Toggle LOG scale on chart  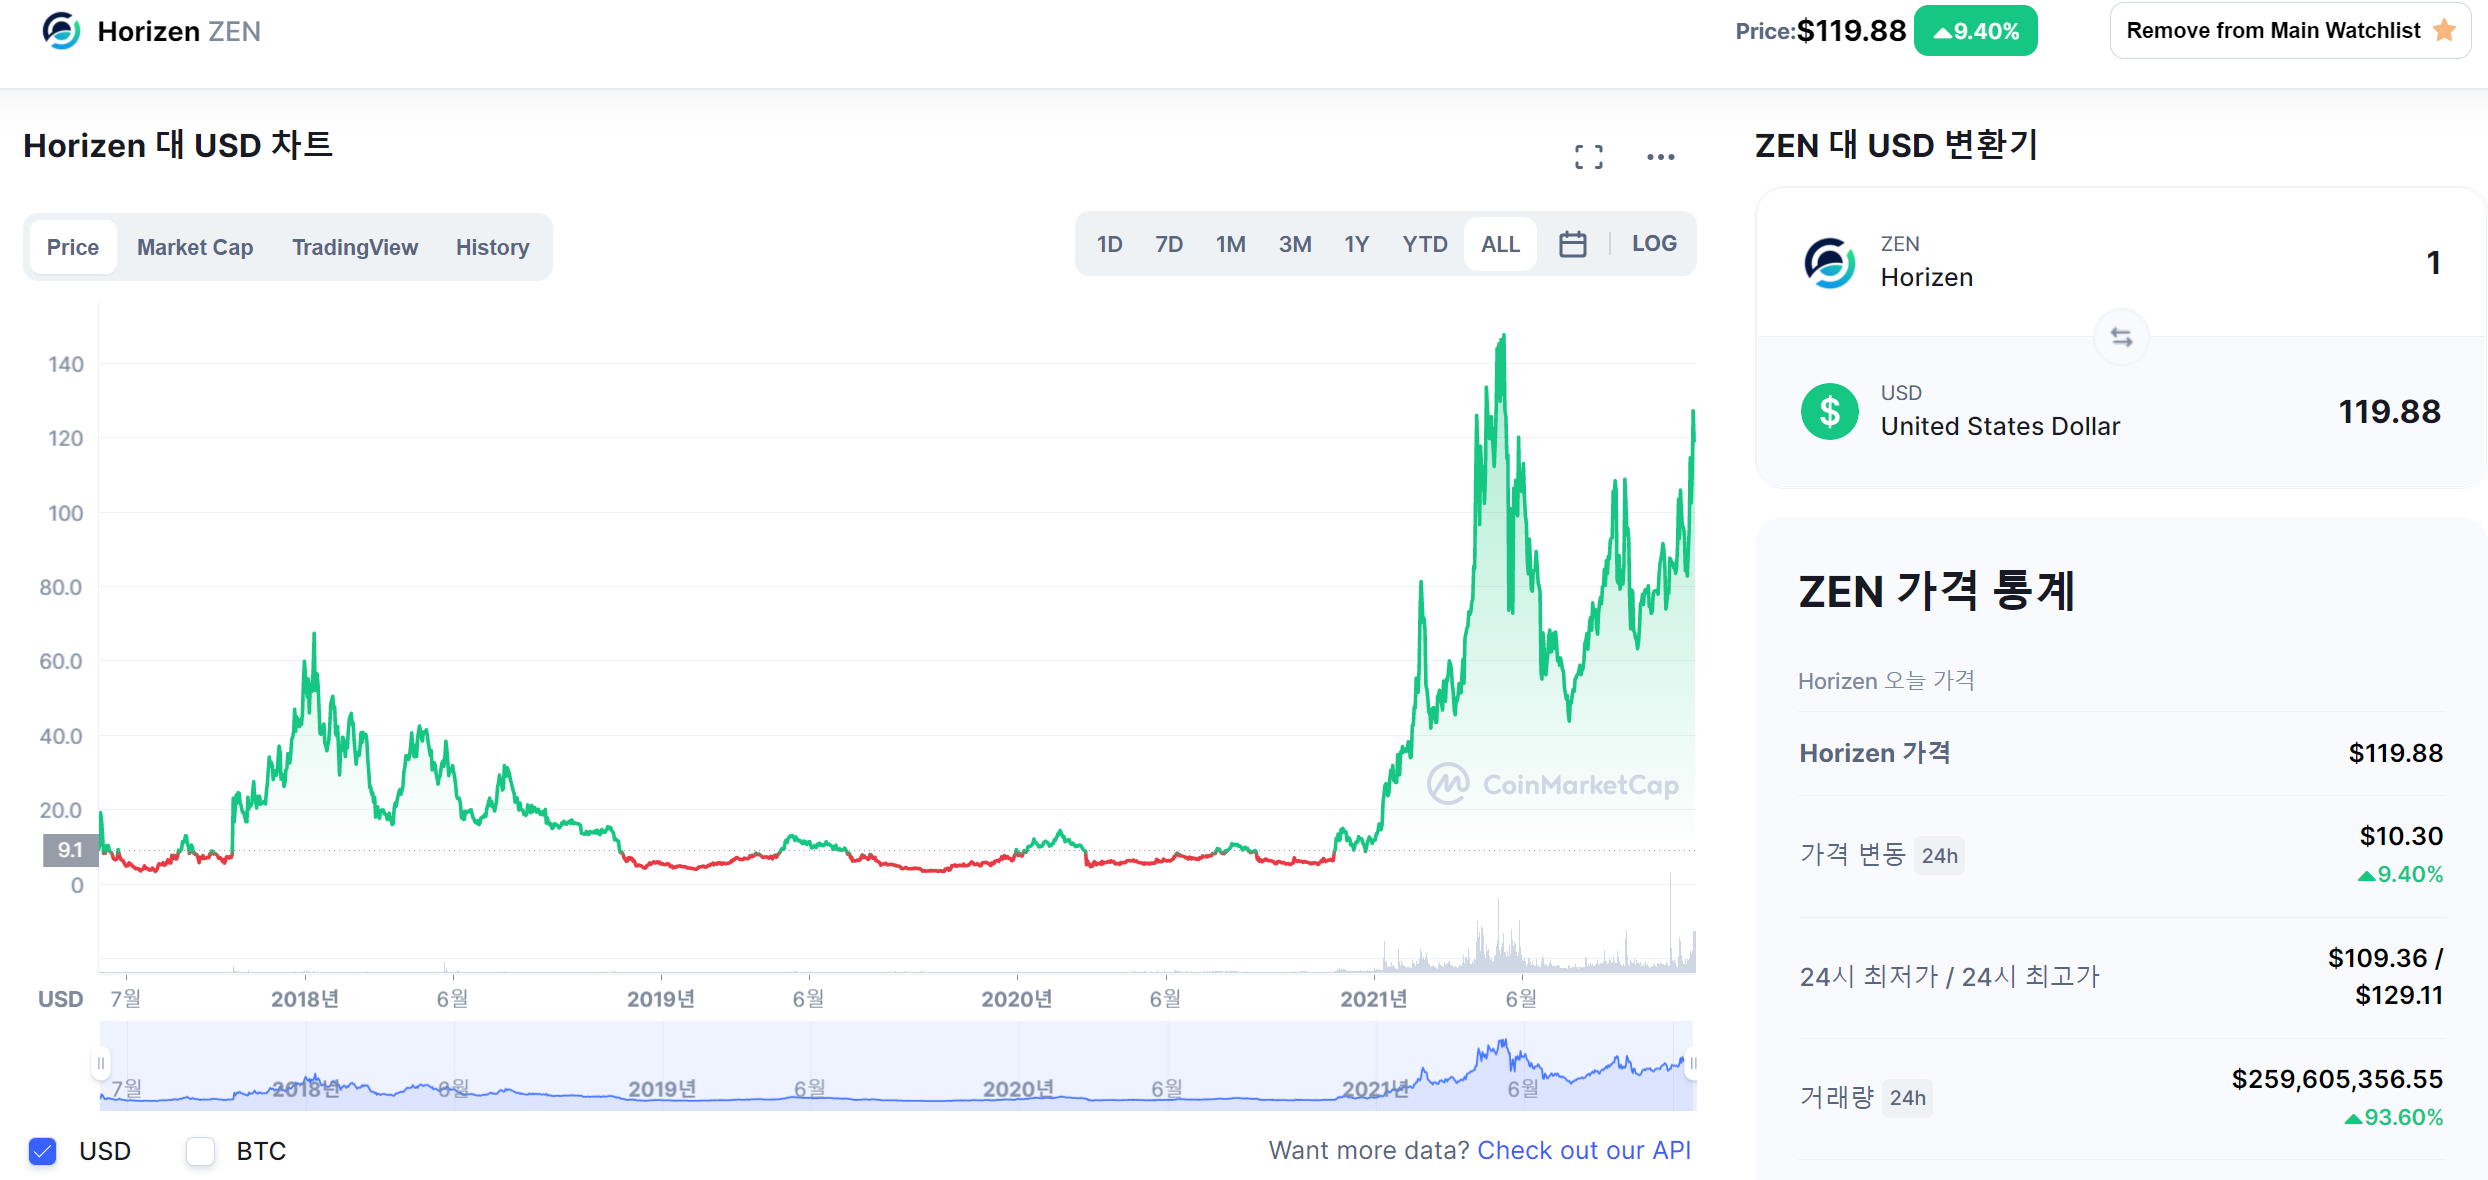(x=1654, y=244)
